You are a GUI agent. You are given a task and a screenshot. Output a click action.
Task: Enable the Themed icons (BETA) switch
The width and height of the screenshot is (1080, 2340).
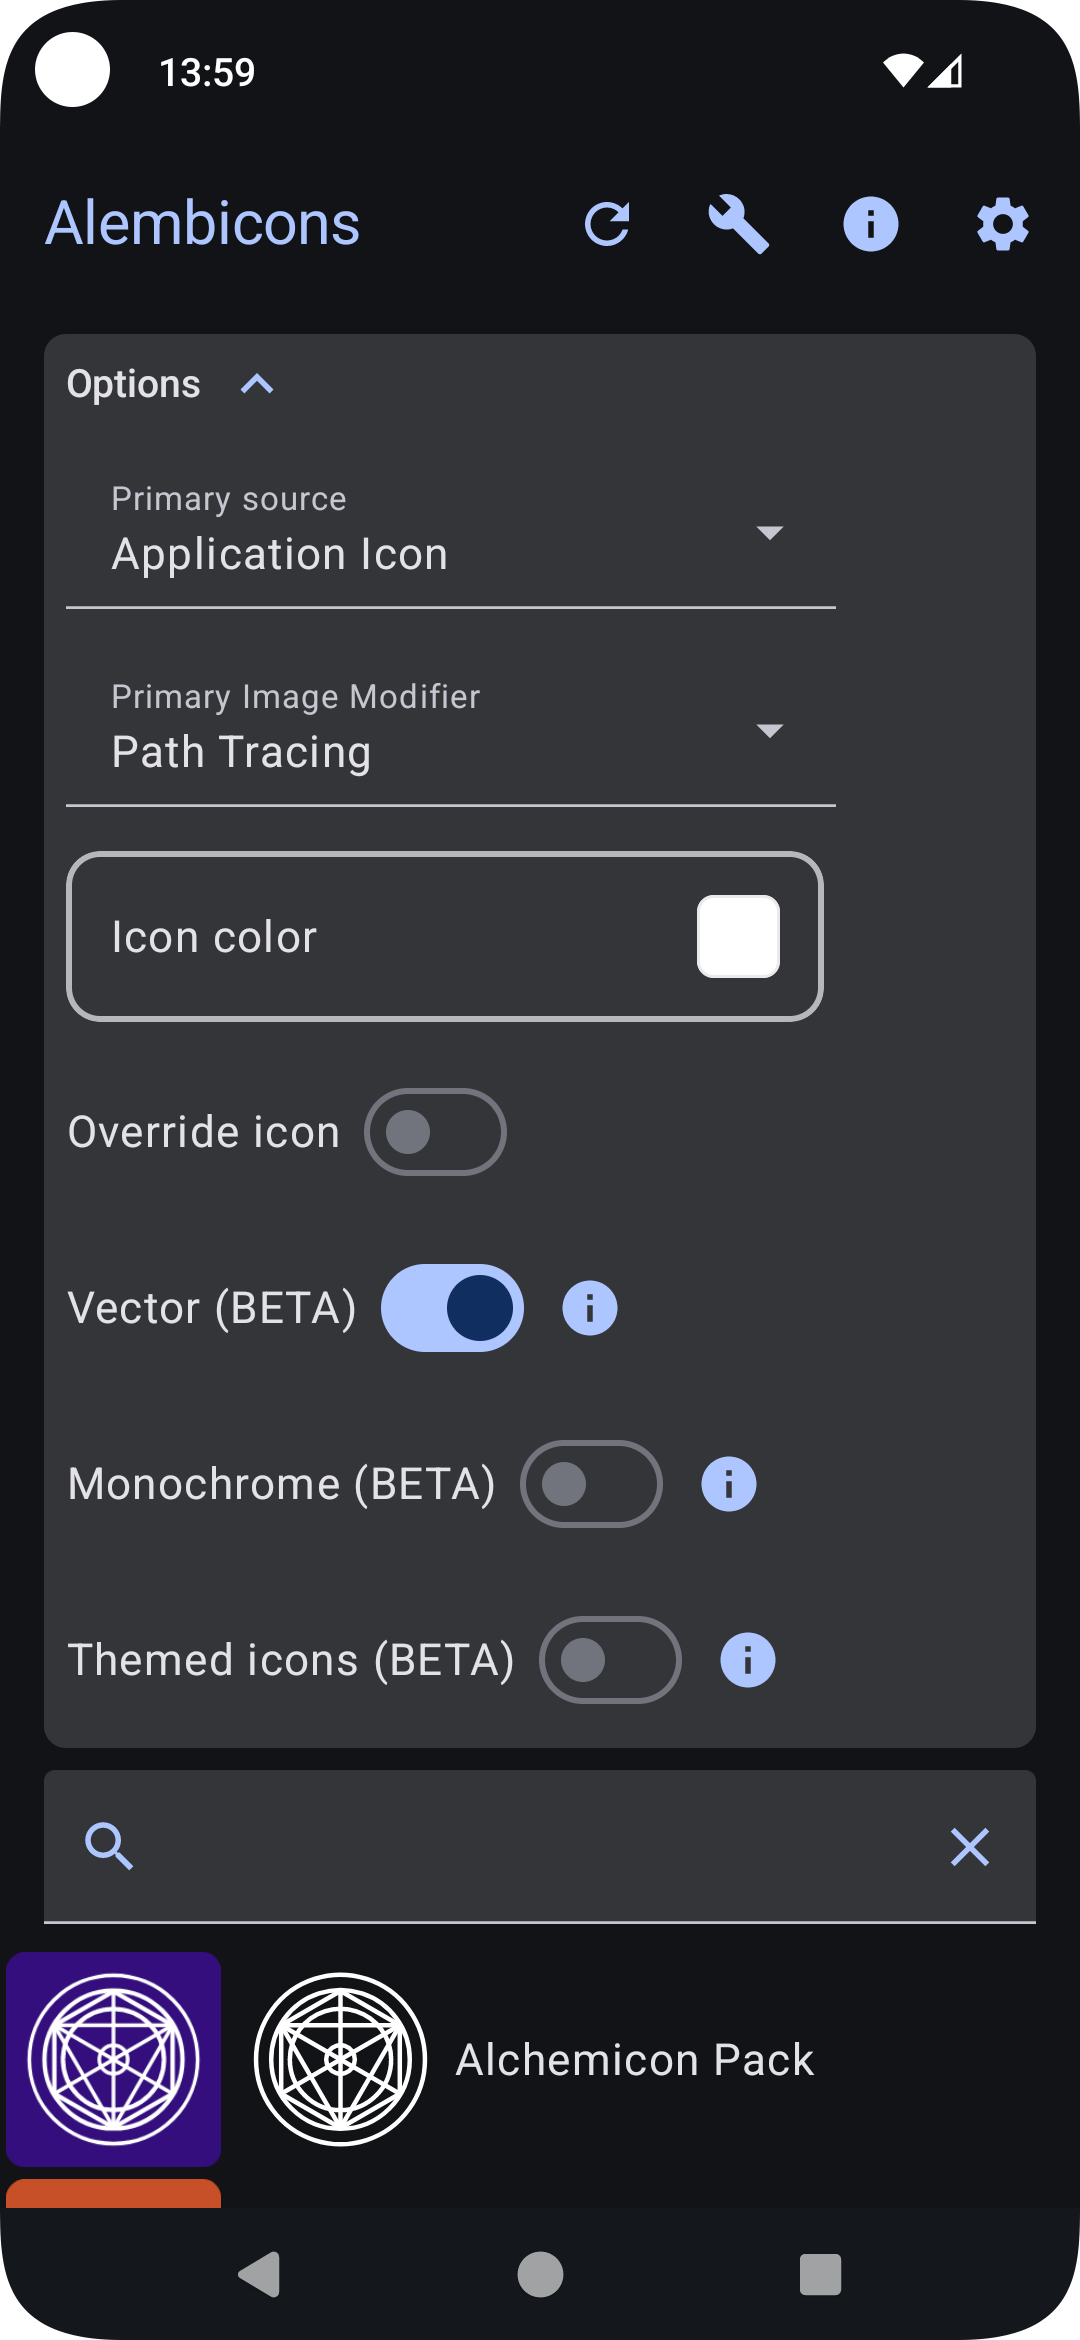pos(610,1660)
